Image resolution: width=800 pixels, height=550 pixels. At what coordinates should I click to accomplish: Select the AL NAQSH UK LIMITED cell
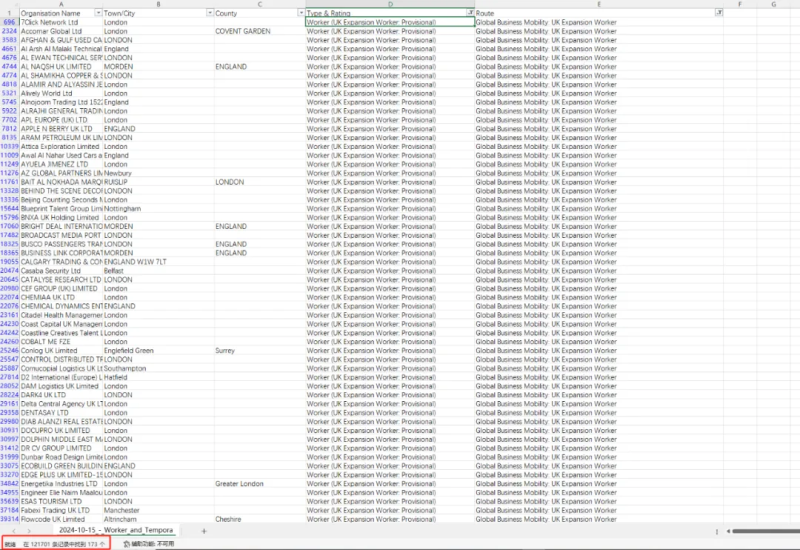point(61,67)
